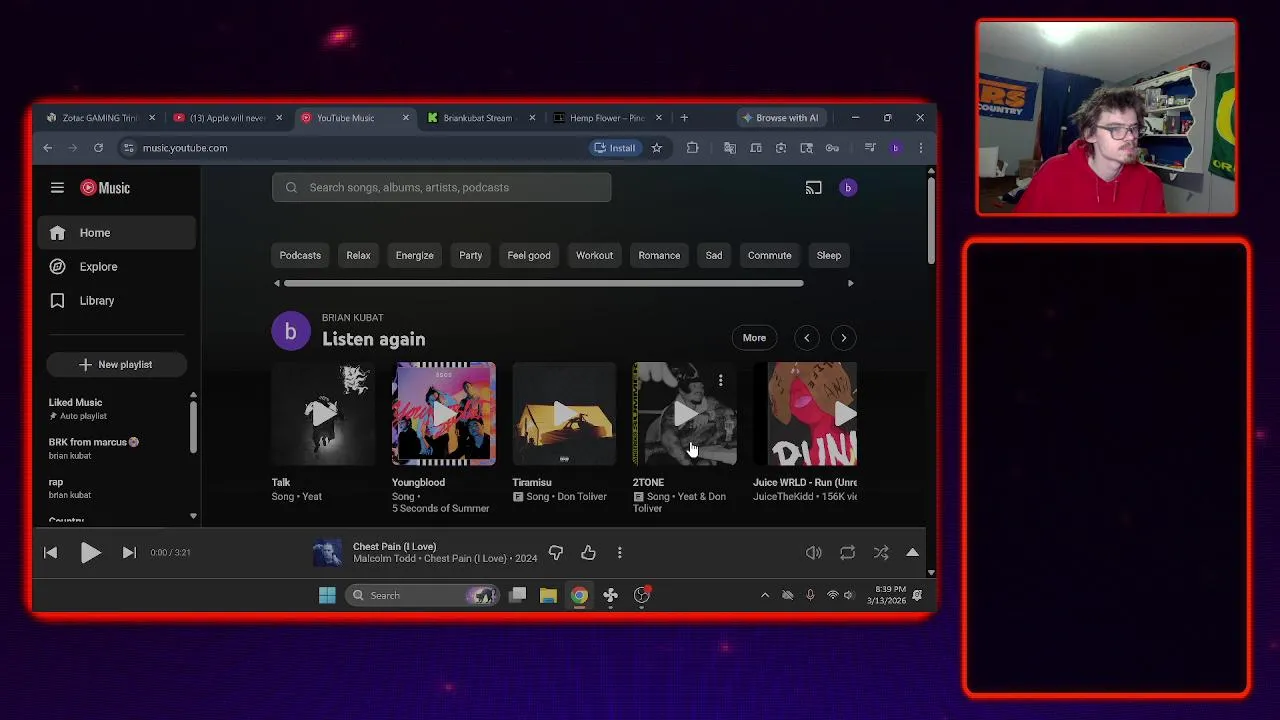The image size is (1280, 720).
Task: Select the Party mood chip
Action: pyautogui.click(x=470, y=255)
